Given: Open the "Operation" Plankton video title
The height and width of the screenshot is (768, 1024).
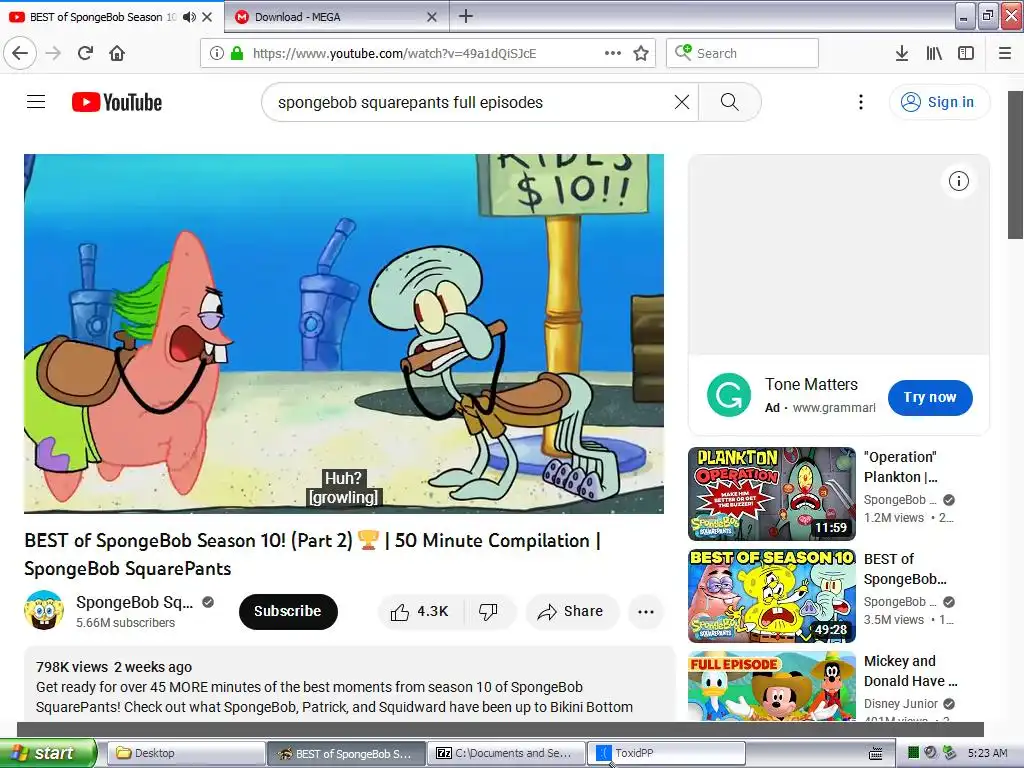Looking at the screenshot, I should click(901, 467).
